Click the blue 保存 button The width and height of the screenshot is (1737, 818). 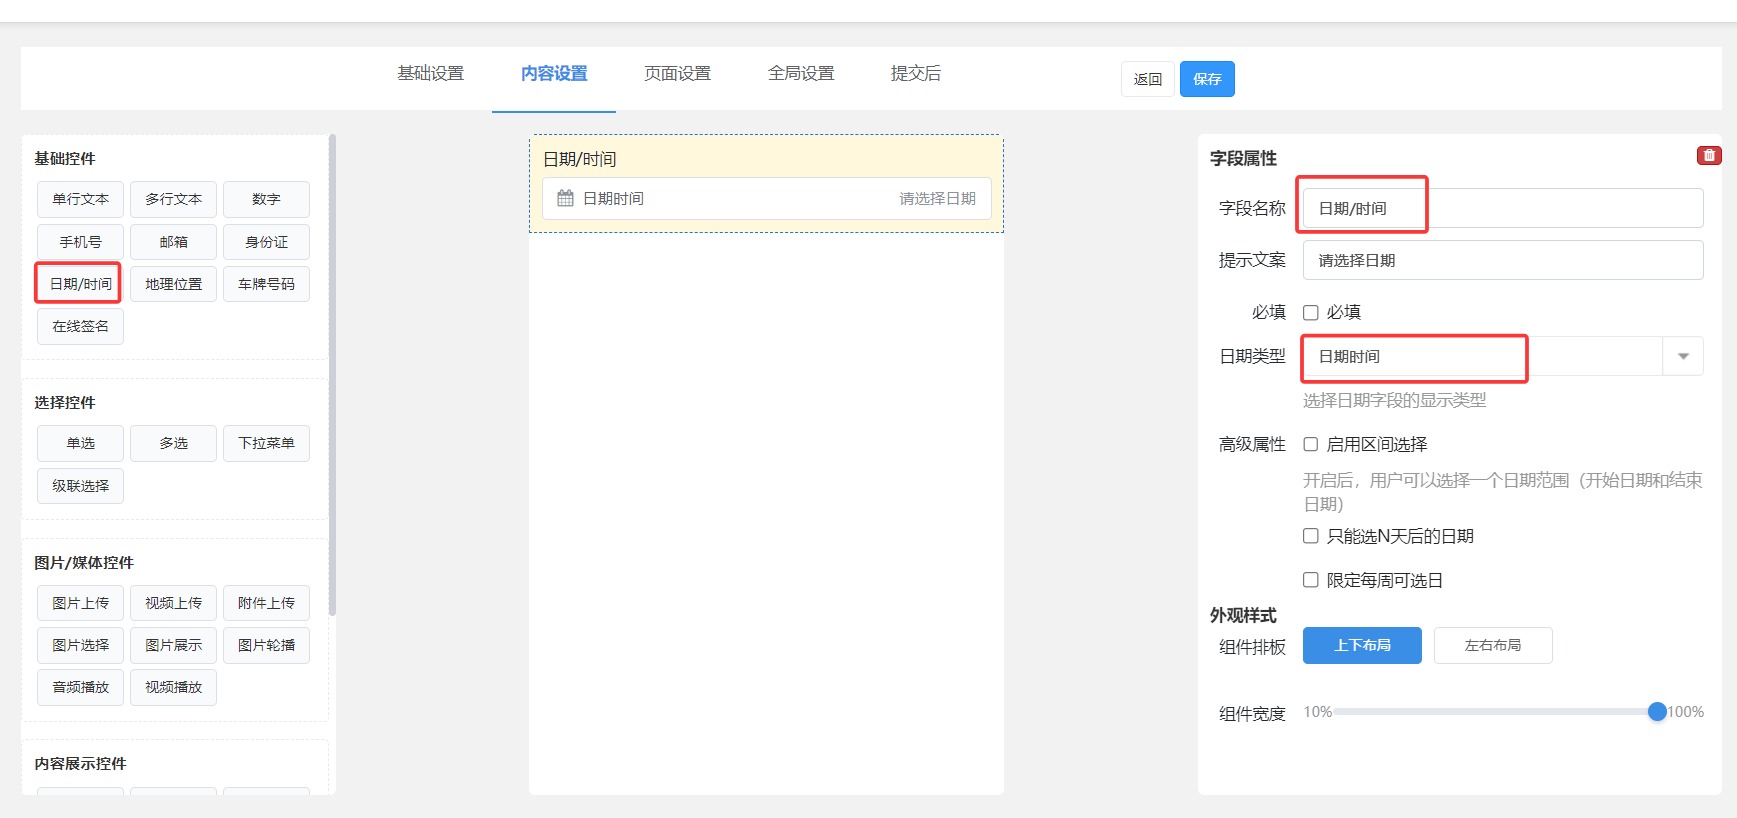coord(1207,79)
